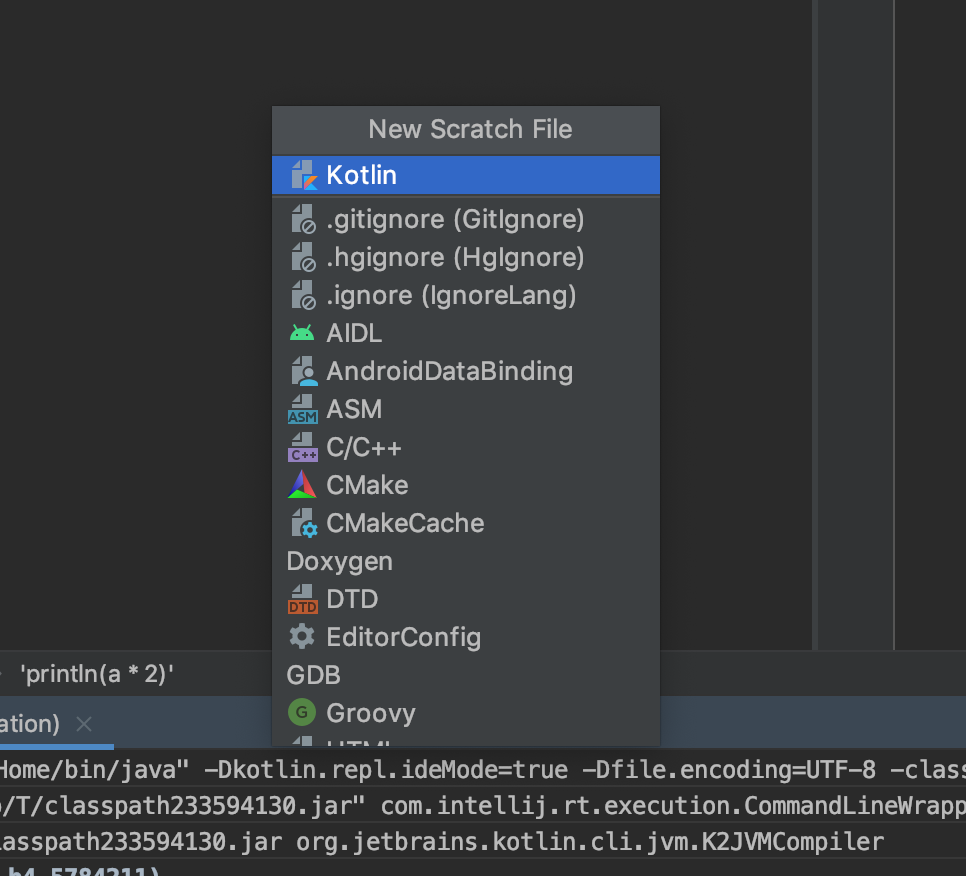Choose C/C++ scratch file type
The height and width of the screenshot is (876, 966).
click(x=466, y=448)
